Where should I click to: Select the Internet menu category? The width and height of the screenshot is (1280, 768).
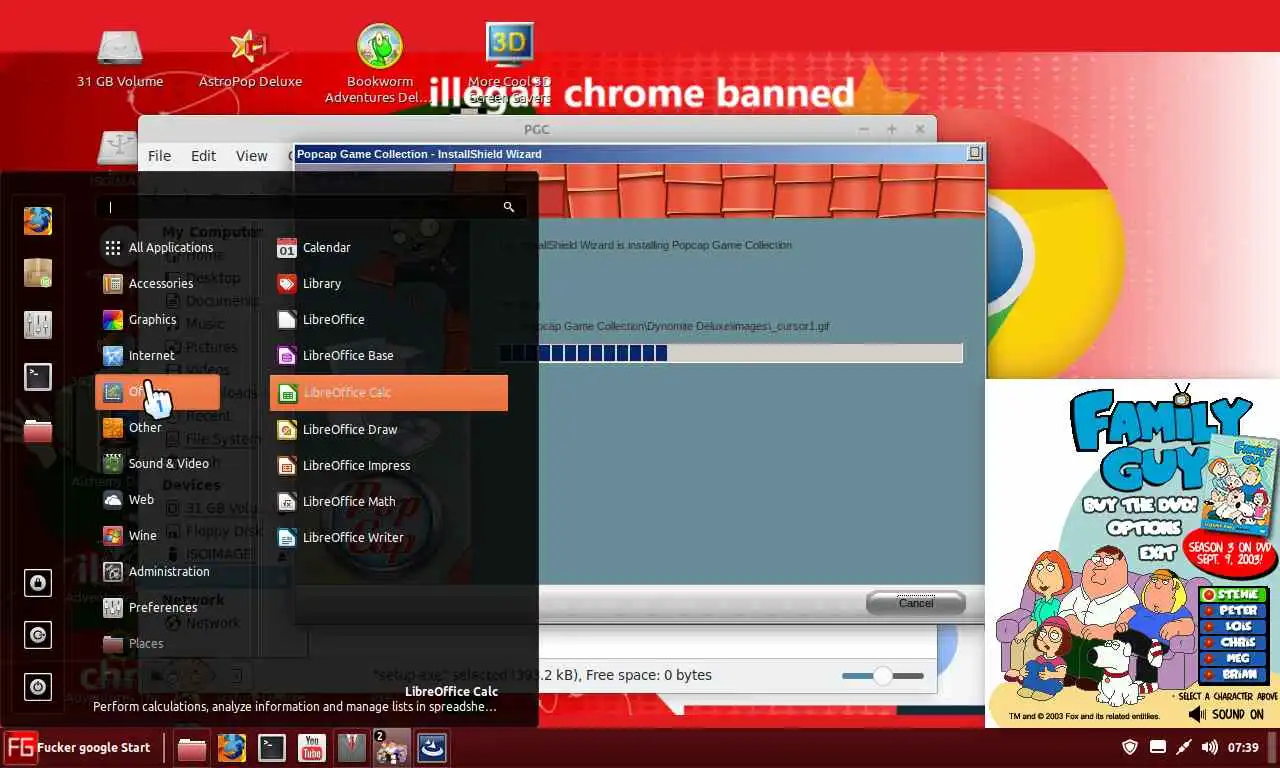pos(158,355)
